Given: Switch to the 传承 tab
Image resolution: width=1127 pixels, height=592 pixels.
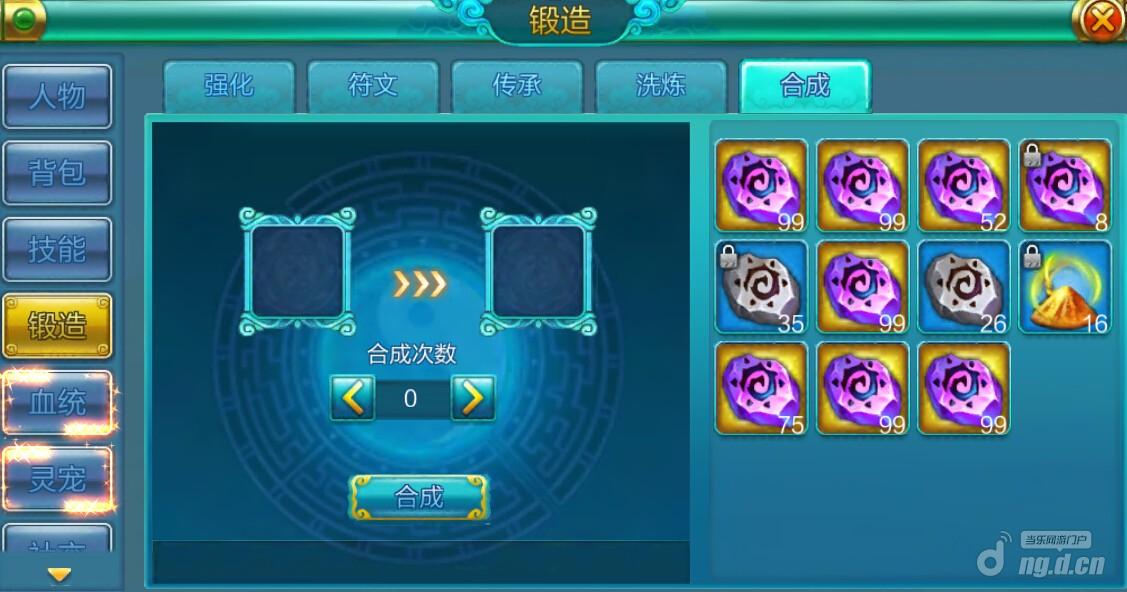Looking at the screenshot, I should click(517, 86).
